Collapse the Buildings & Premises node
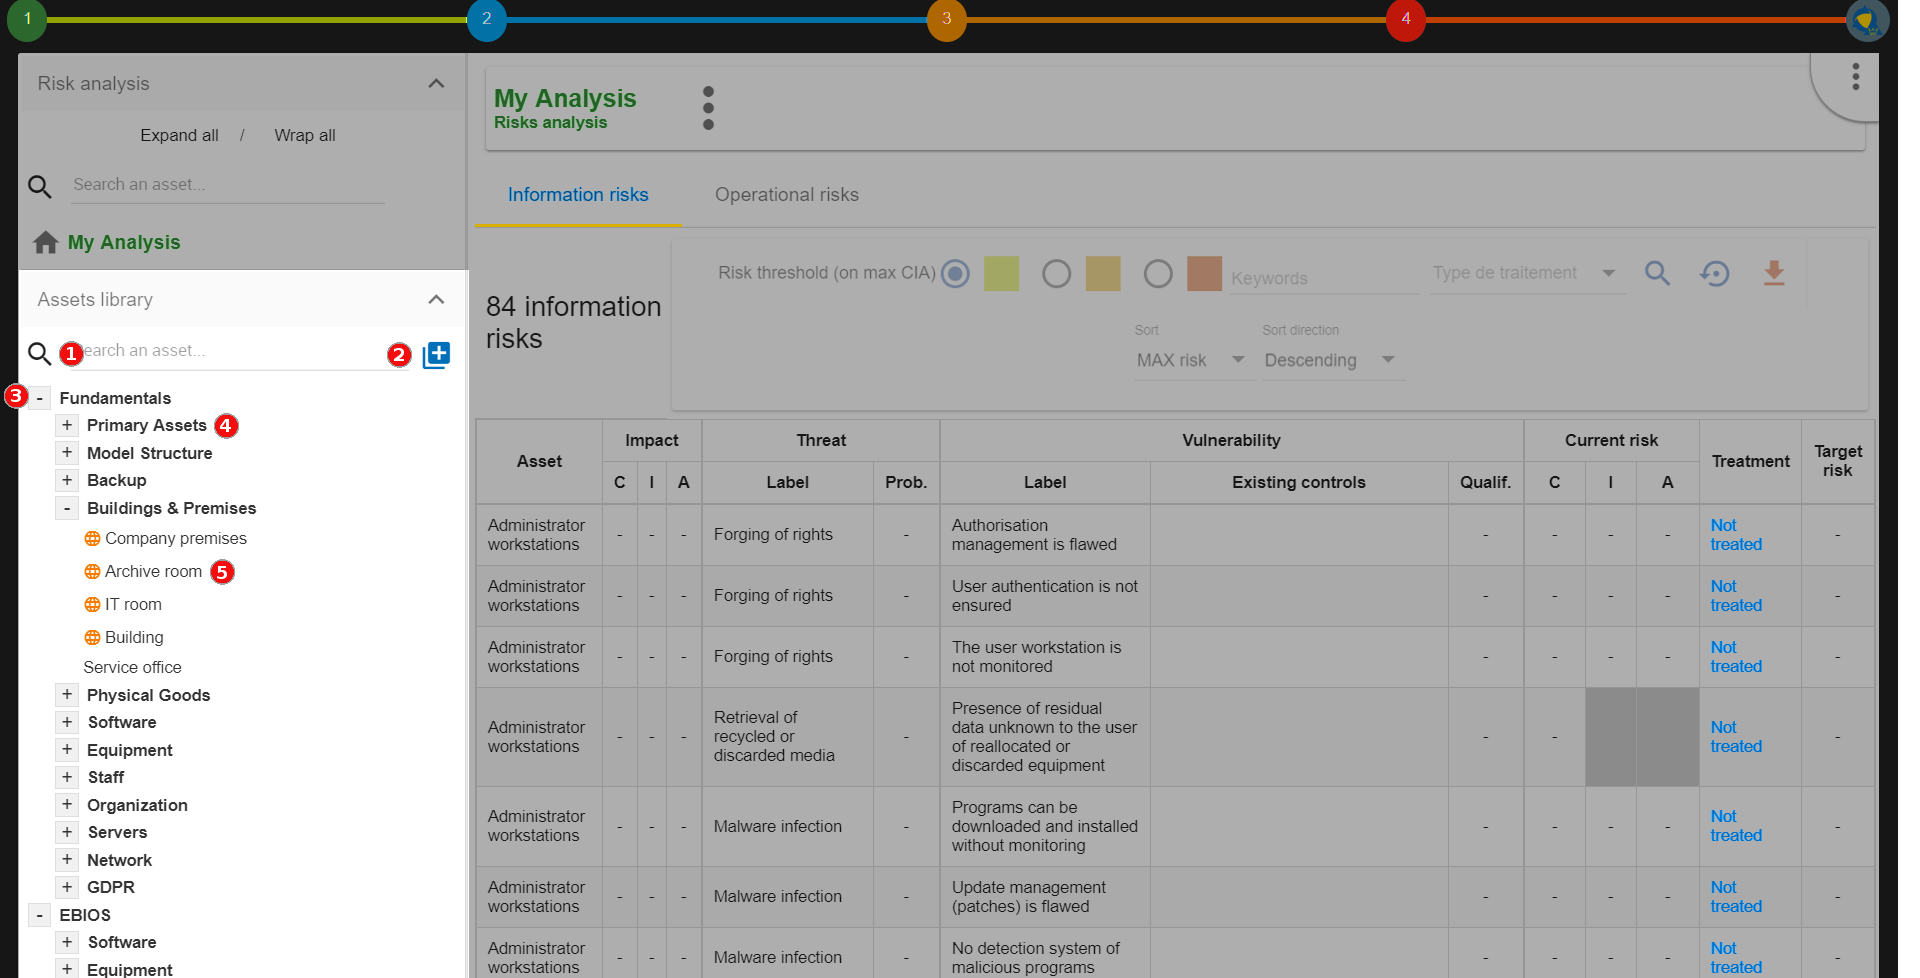Image resolution: width=1920 pixels, height=978 pixels. pos(67,508)
